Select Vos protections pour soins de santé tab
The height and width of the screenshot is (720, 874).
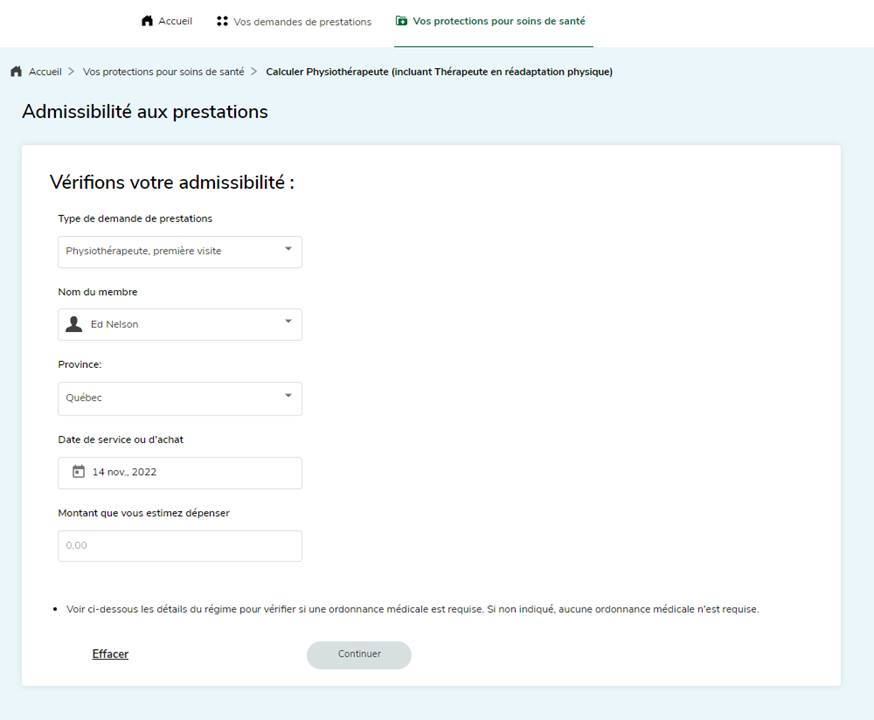[x=491, y=21]
